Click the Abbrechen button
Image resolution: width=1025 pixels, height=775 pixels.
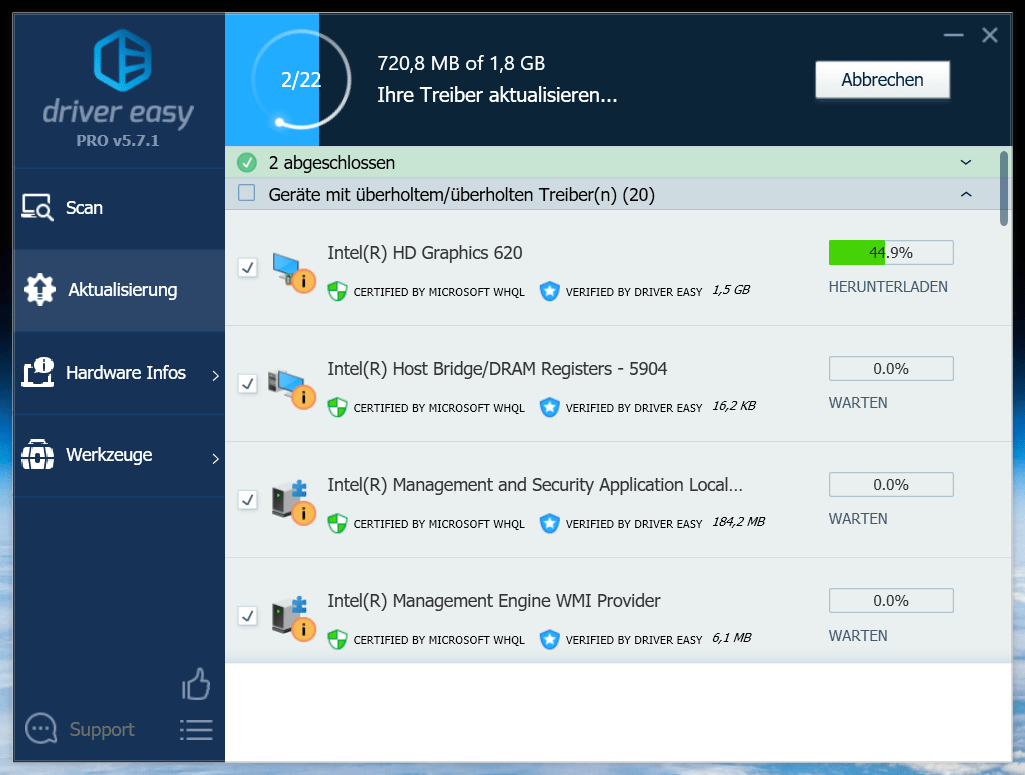coord(882,80)
